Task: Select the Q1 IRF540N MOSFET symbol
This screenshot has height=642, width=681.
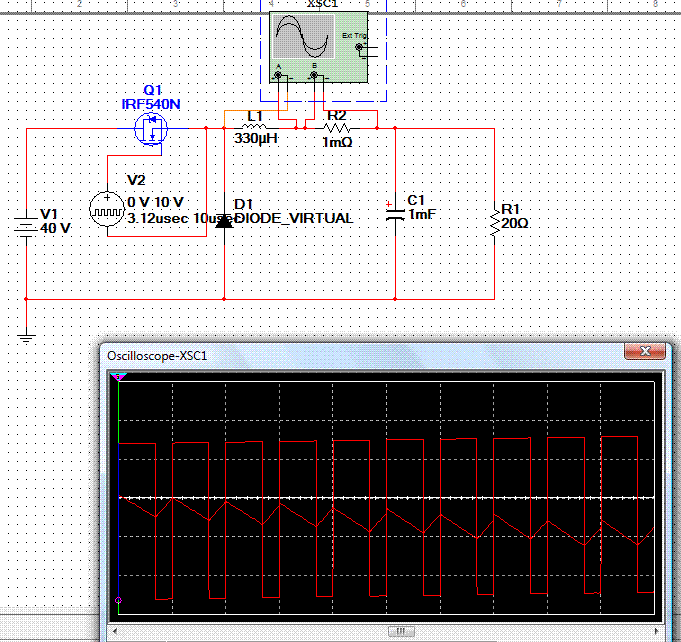Action: [x=151, y=129]
